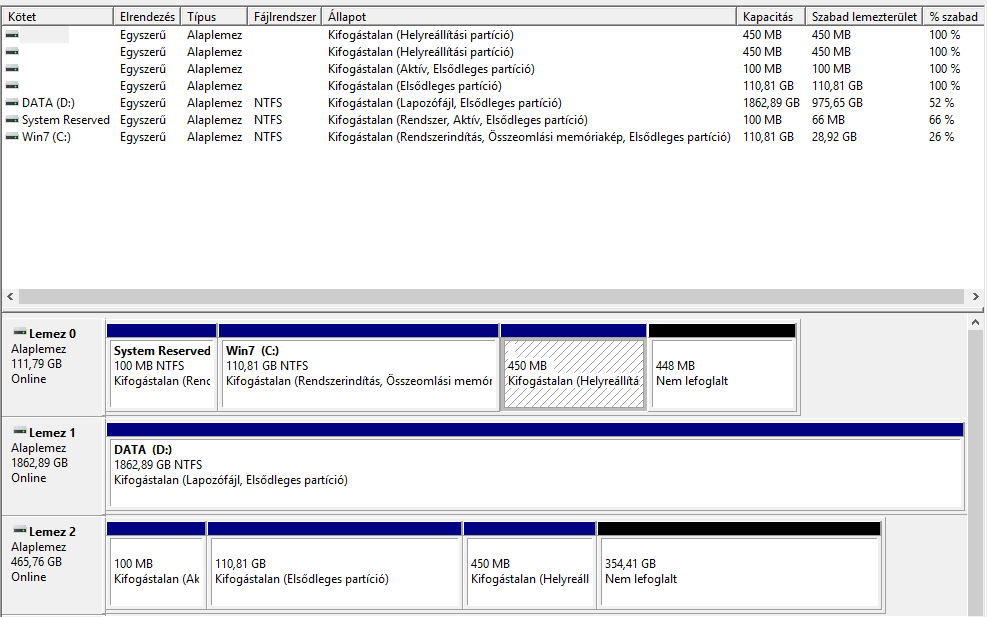The height and width of the screenshot is (617, 987).
Task: Click the 1862,89 GB capacity cell
Action: [771, 103]
